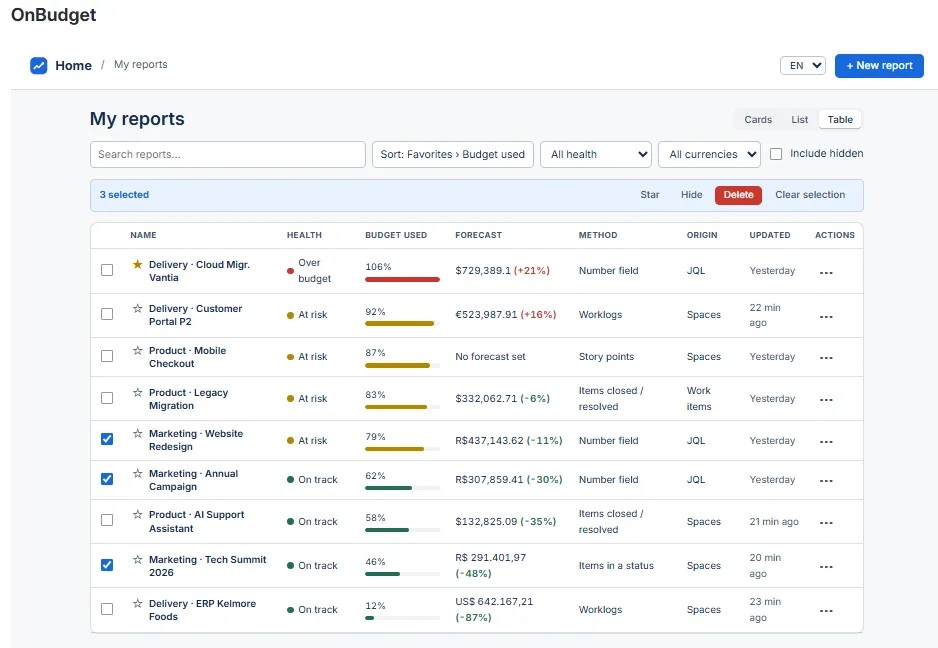This screenshot has height=648, width=938.
Task: Click the My reports breadcrumb
Action: pos(141,64)
